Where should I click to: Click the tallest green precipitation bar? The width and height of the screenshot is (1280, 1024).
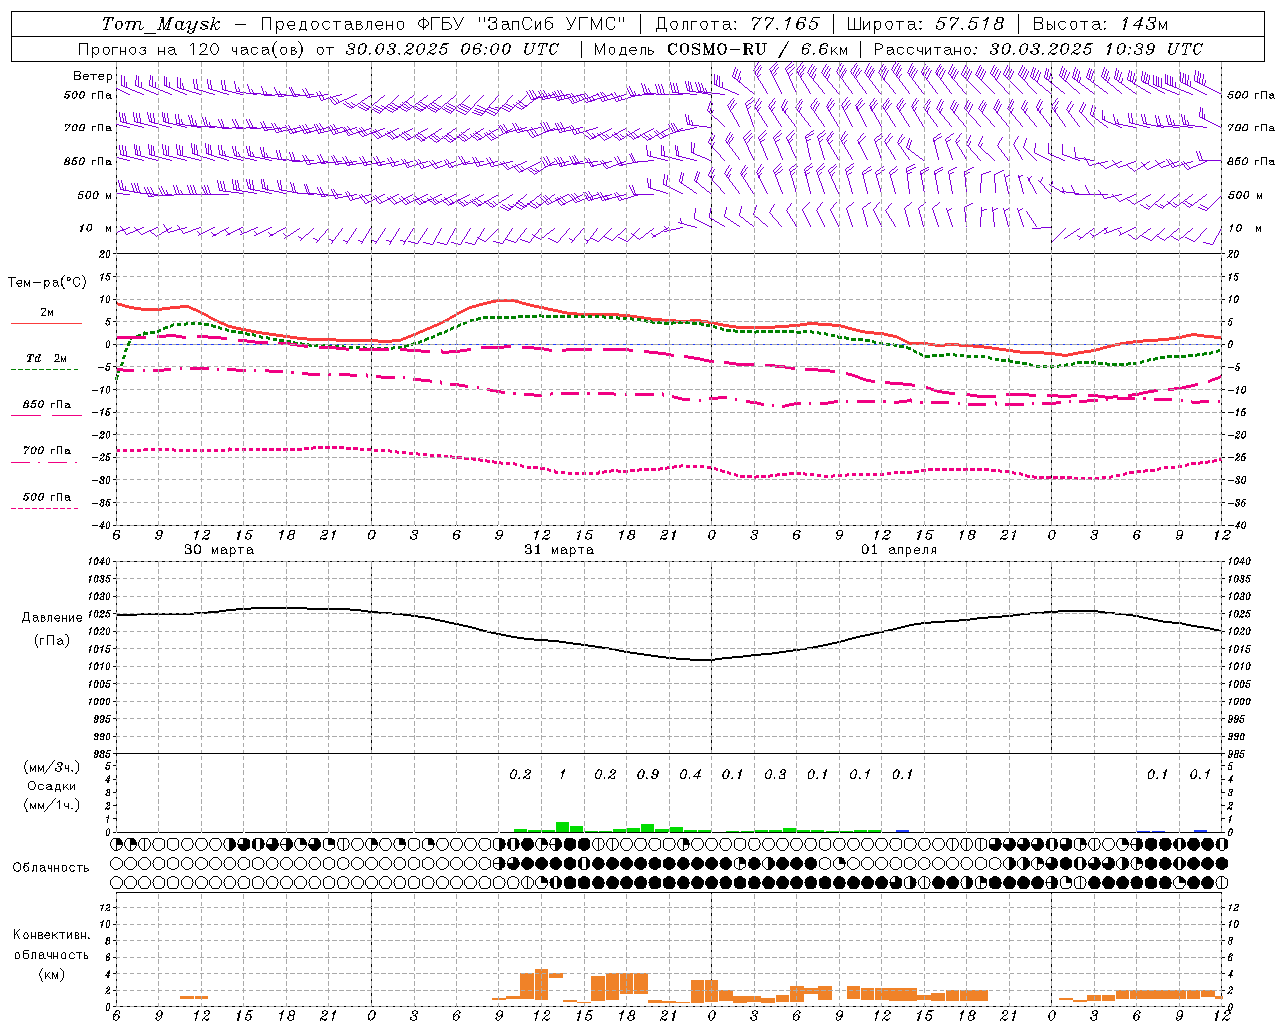coord(562,827)
